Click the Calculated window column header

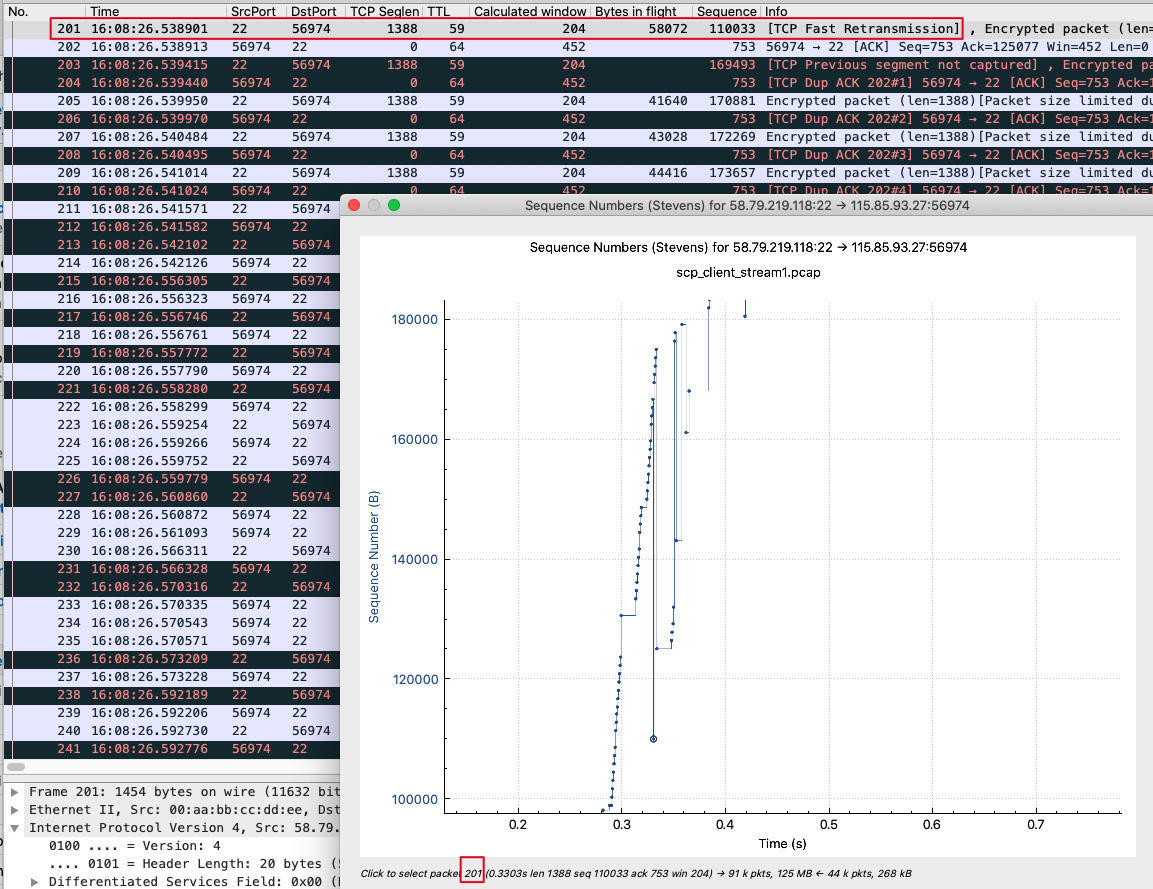[529, 11]
